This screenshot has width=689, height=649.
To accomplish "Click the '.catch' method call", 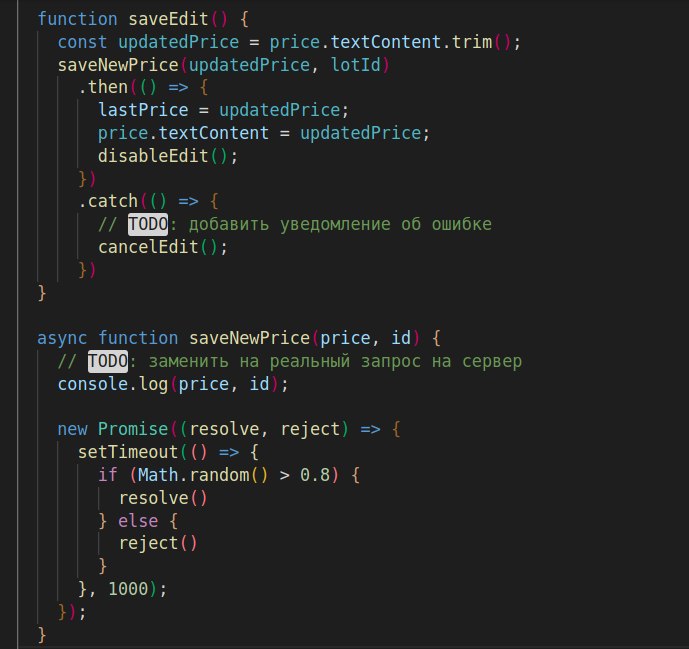I will click(108, 201).
